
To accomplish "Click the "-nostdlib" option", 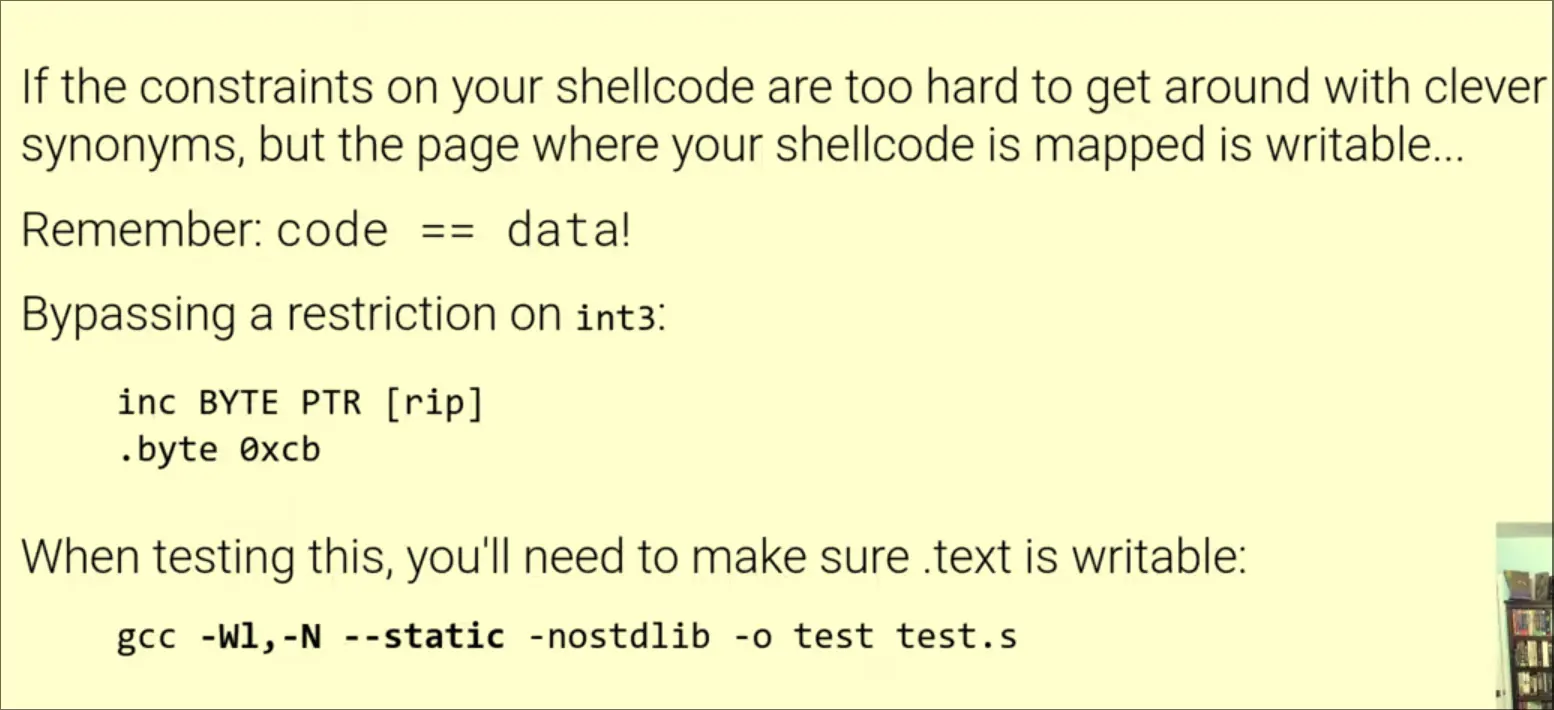I will pos(619,635).
